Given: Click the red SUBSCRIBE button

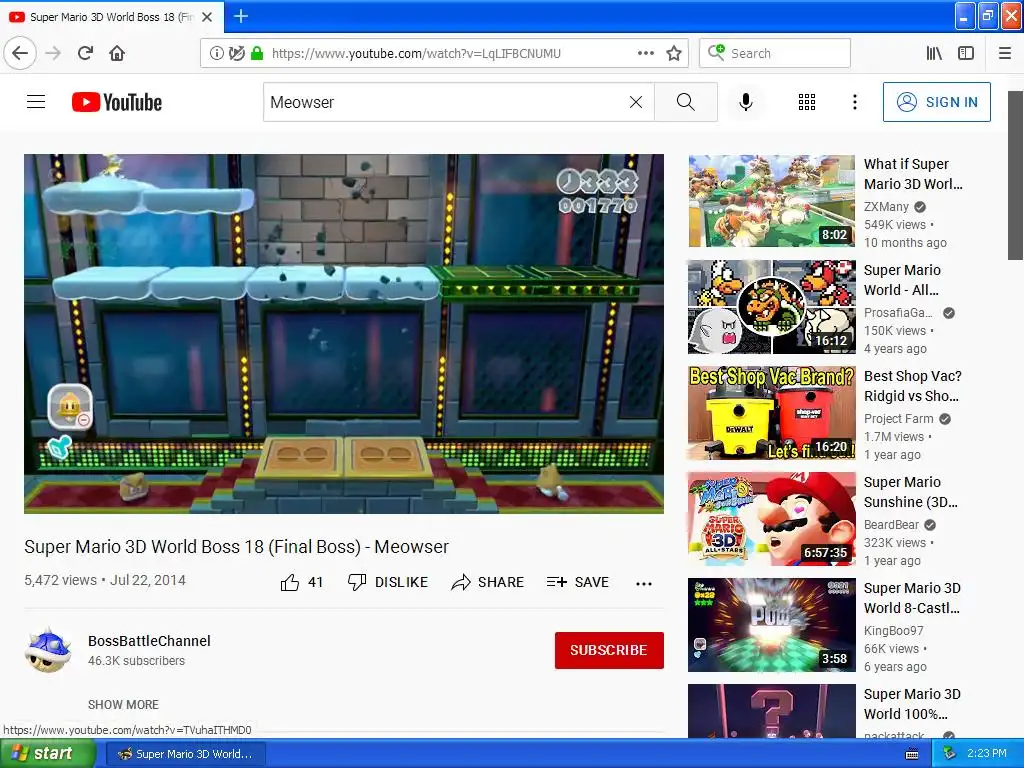Looking at the screenshot, I should pos(609,650).
